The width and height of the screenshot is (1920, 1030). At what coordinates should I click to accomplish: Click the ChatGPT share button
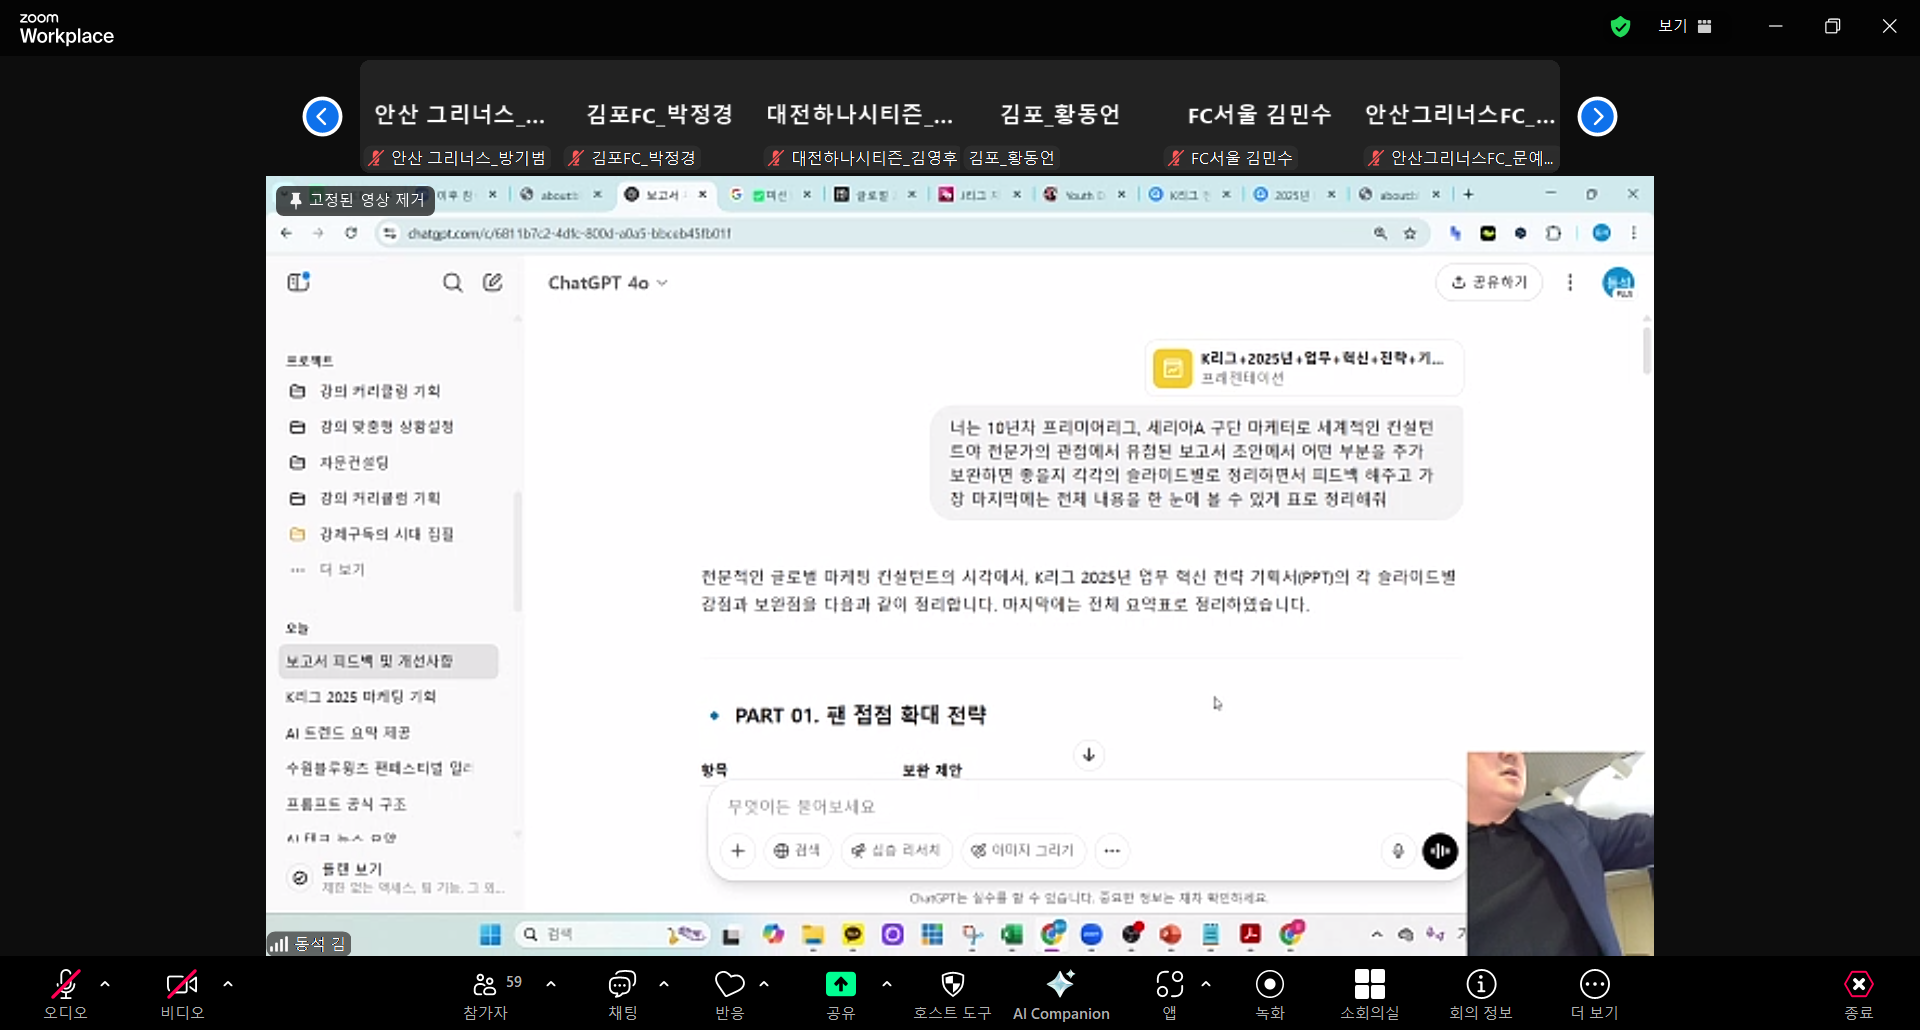(x=1490, y=283)
